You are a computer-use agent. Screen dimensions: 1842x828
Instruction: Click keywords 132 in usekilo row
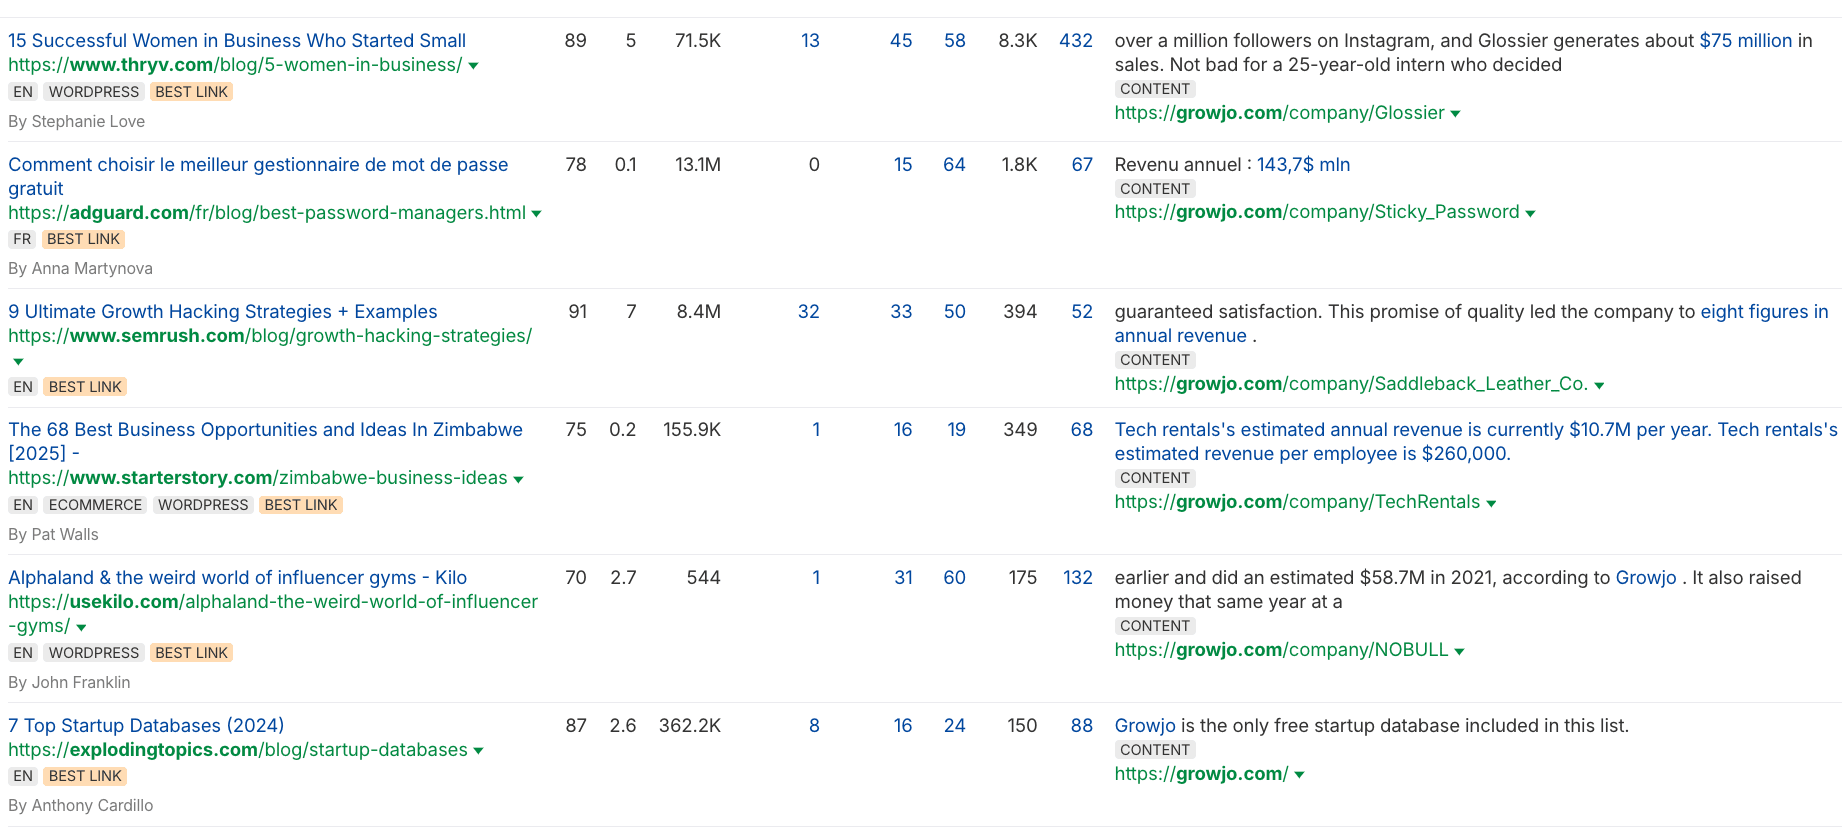pos(1078,578)
